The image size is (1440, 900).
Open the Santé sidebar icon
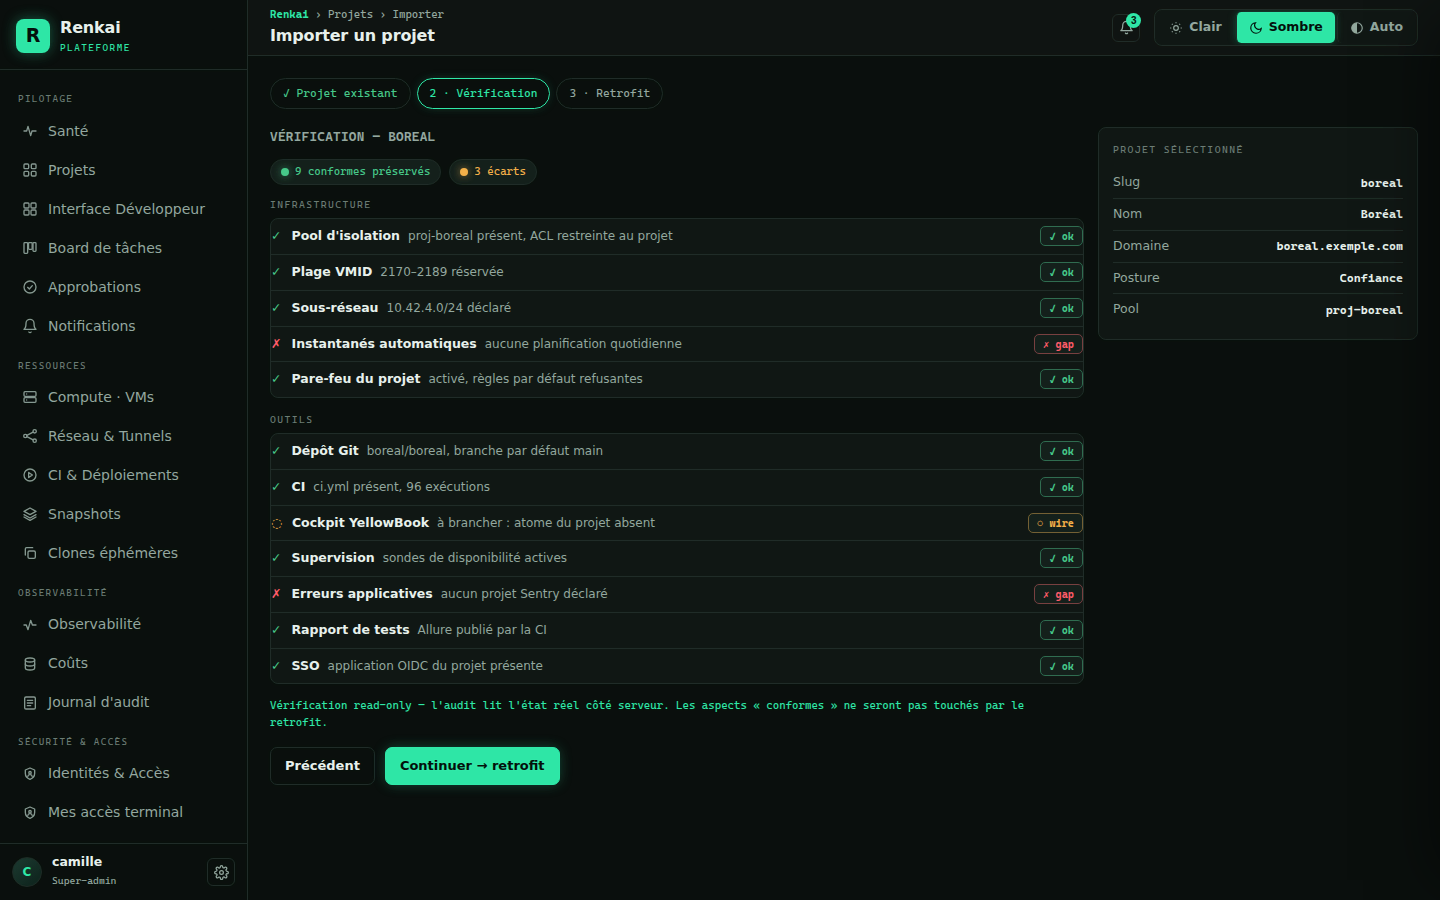[30, 131]
